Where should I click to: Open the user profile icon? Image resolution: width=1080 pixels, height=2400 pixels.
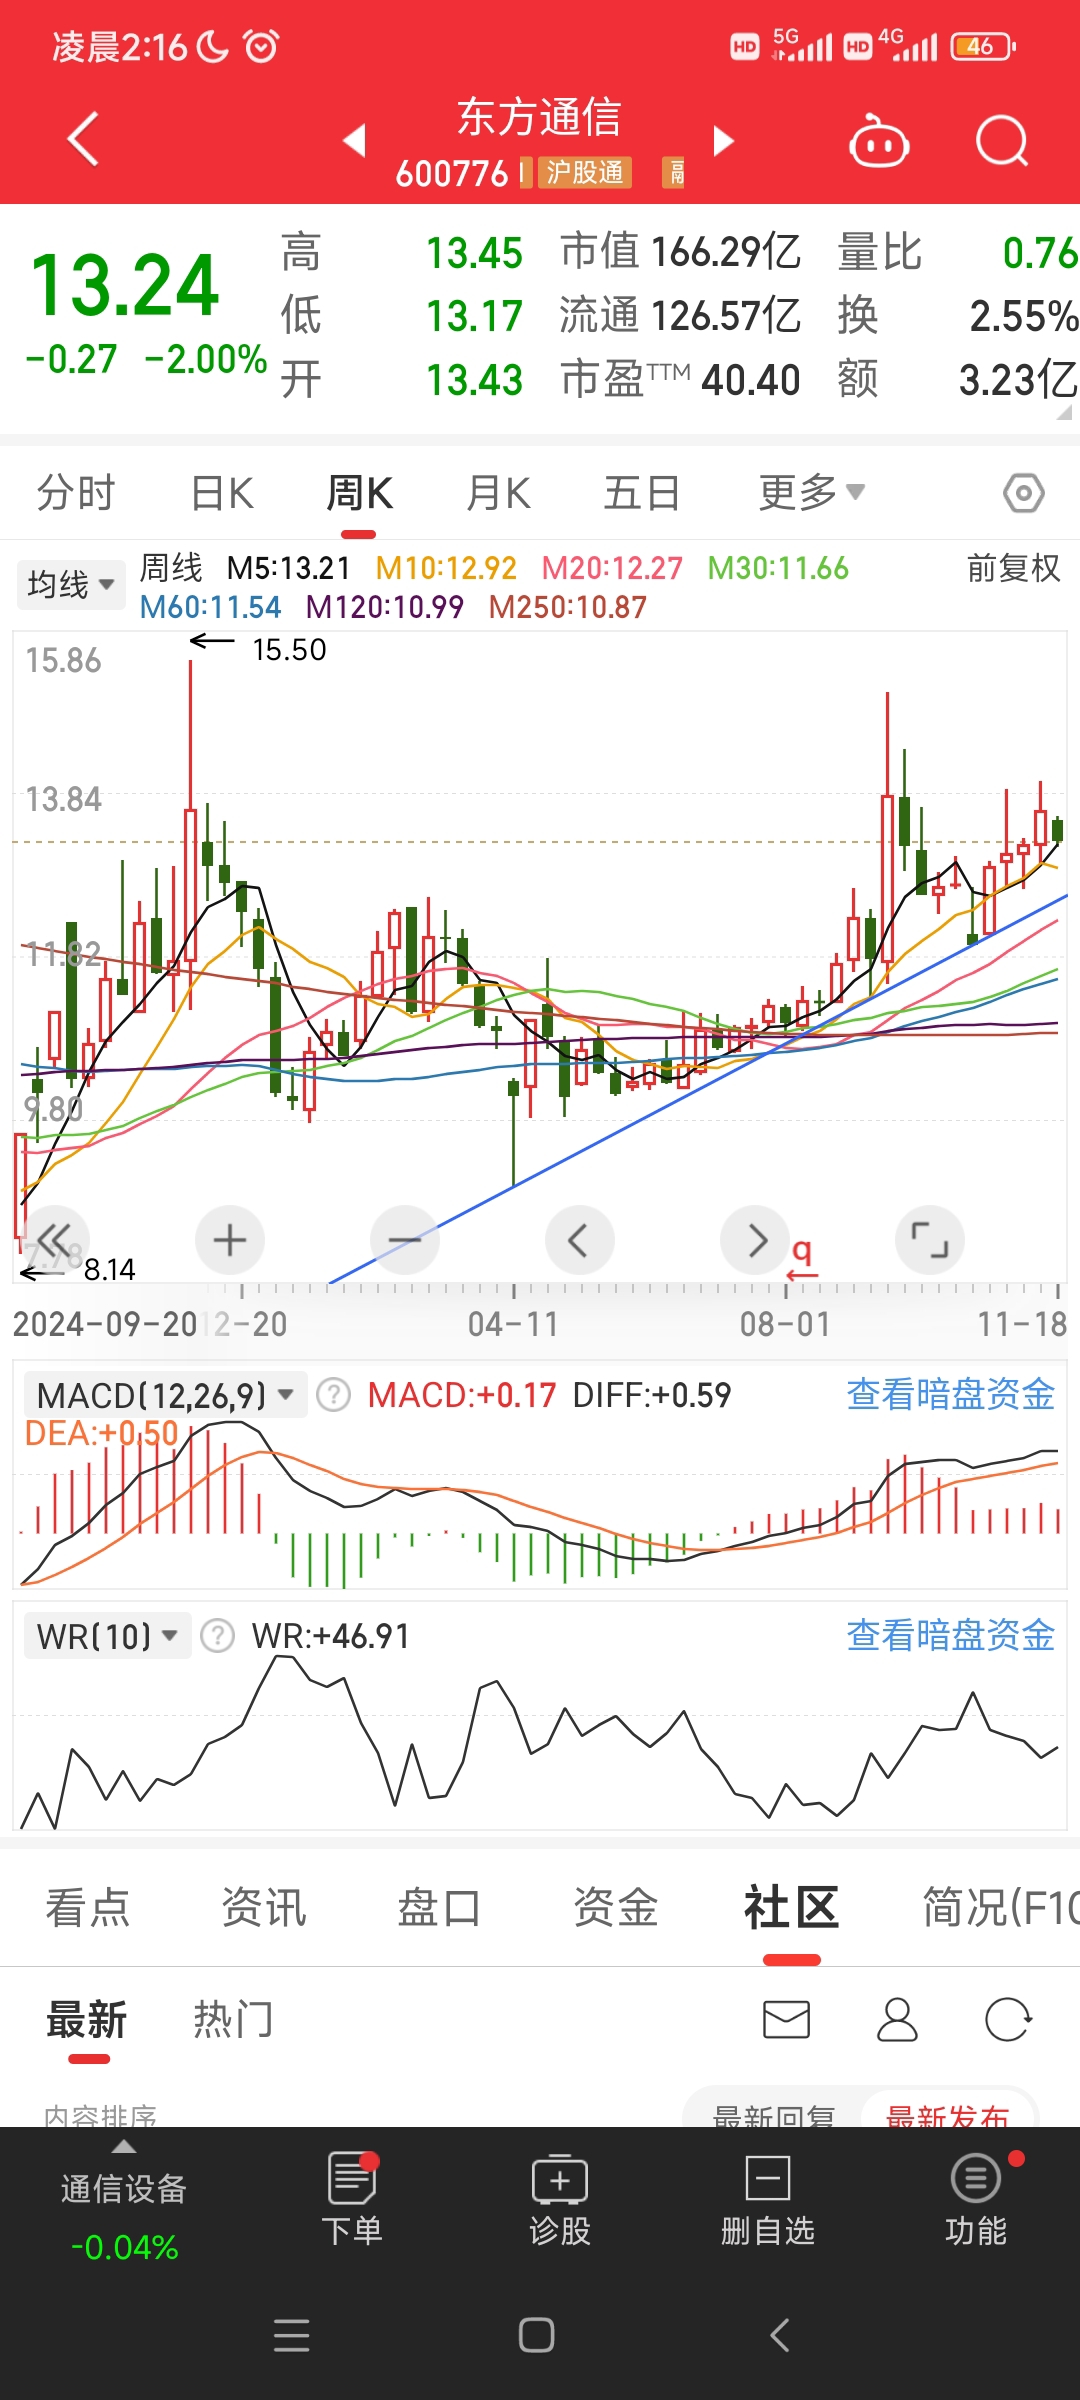897,2019
